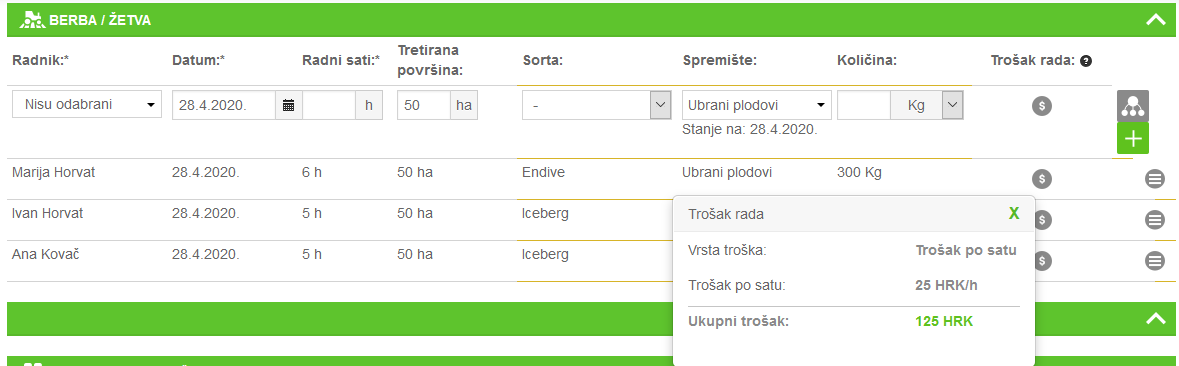
Task: Click the grey worker group icon
Action: point(1132,107)
